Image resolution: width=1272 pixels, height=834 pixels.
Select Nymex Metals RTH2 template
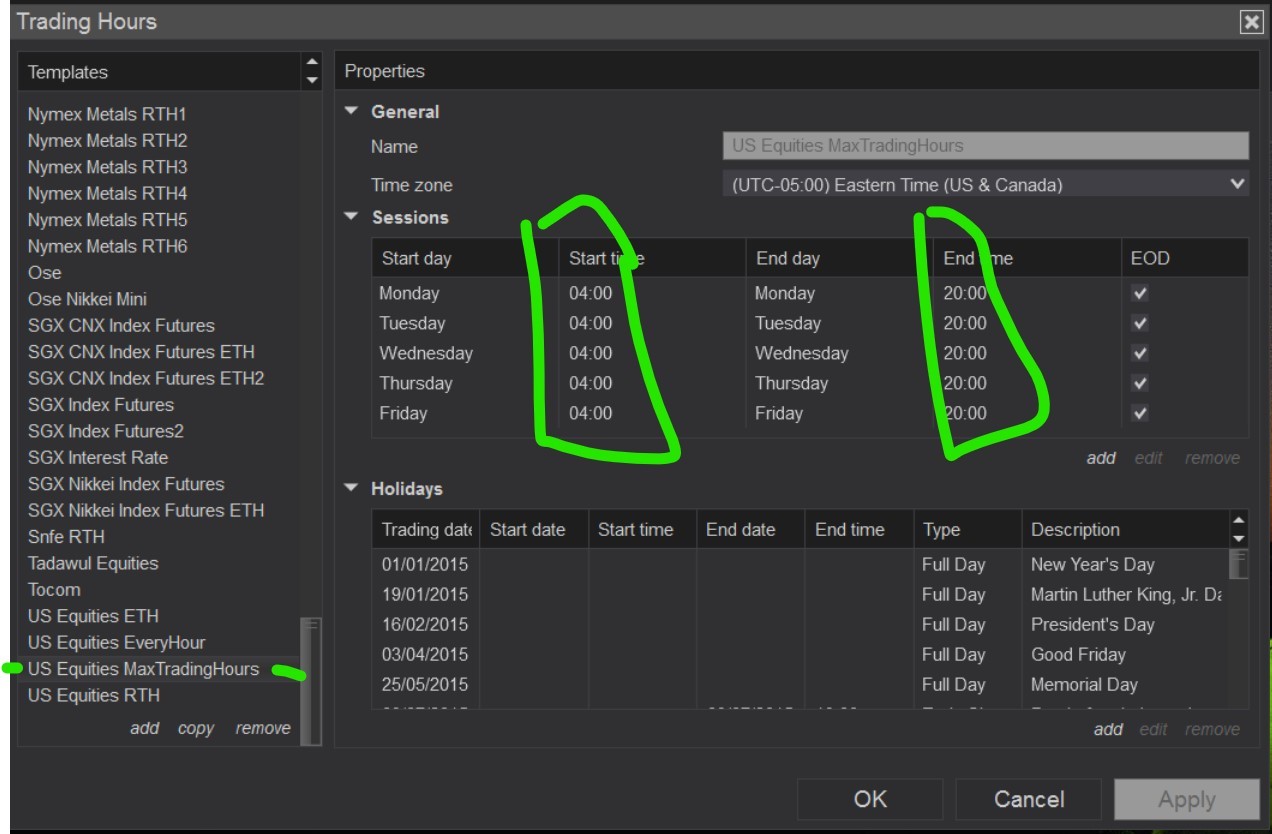(107, 140)
